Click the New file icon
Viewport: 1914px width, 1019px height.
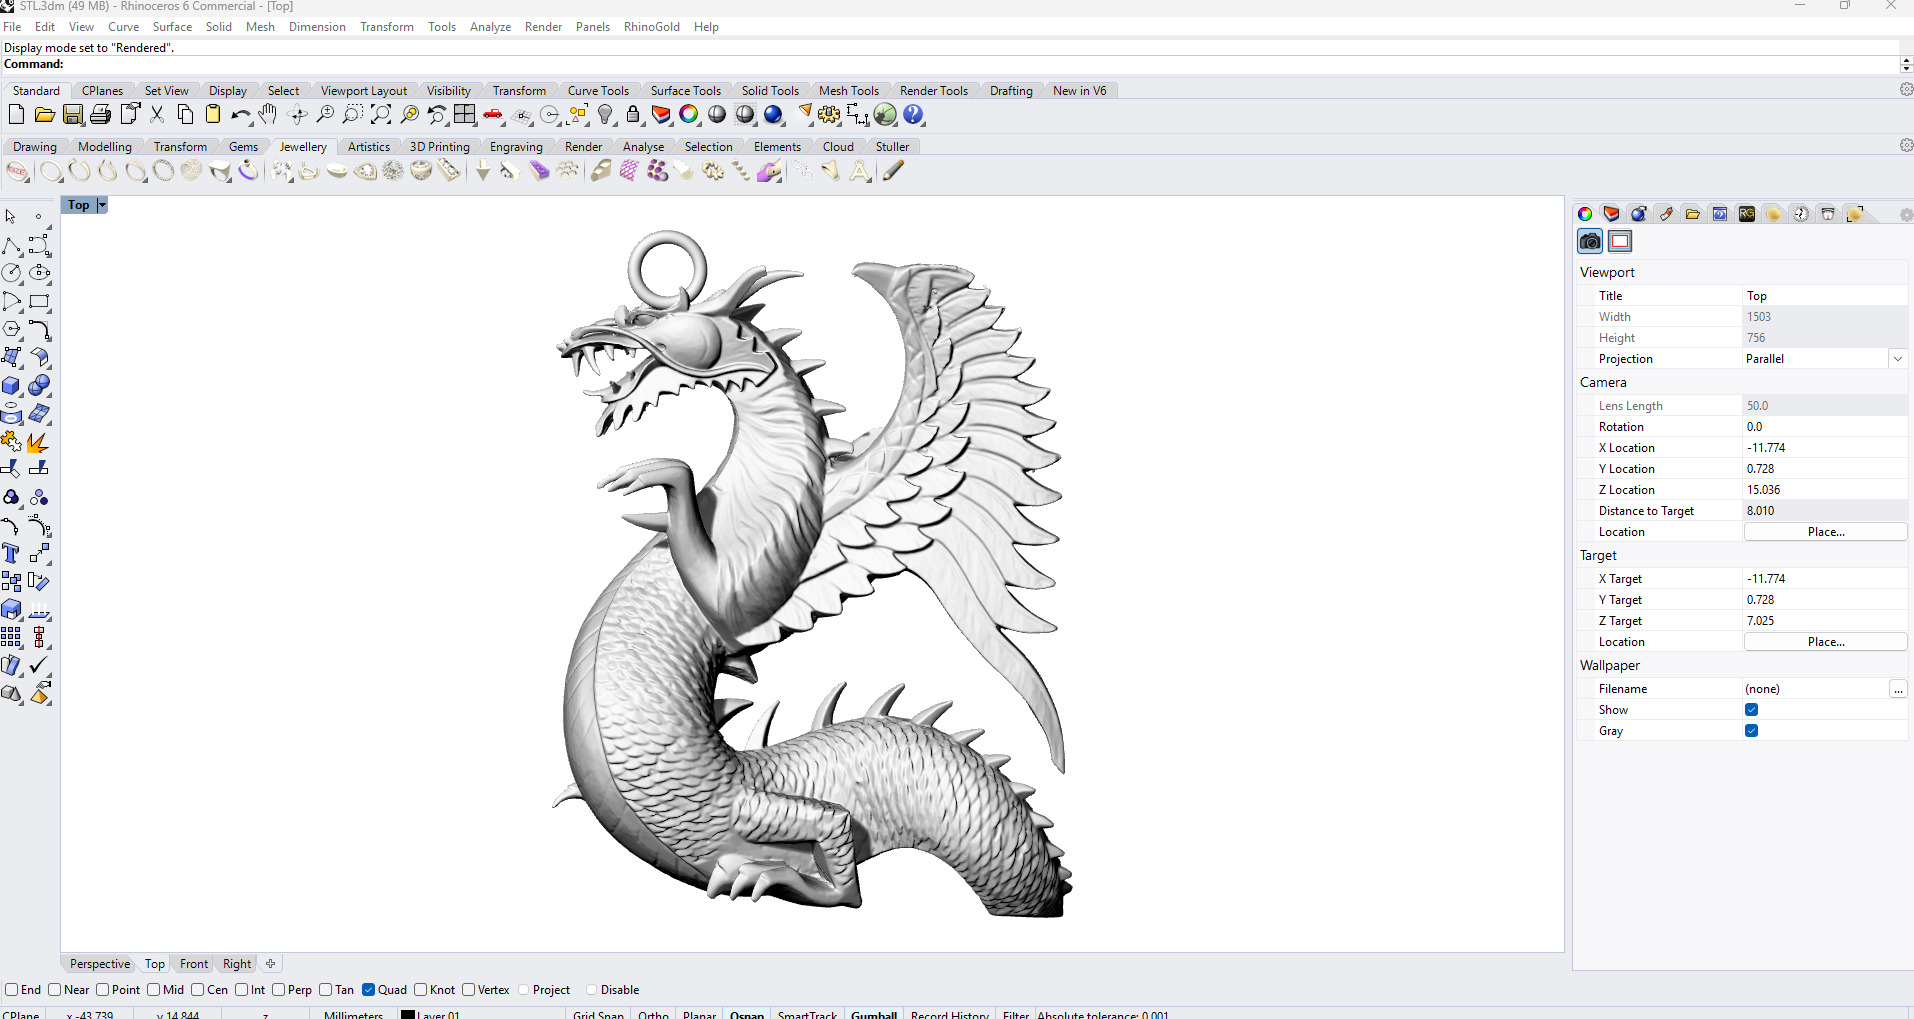coord(16,115)
